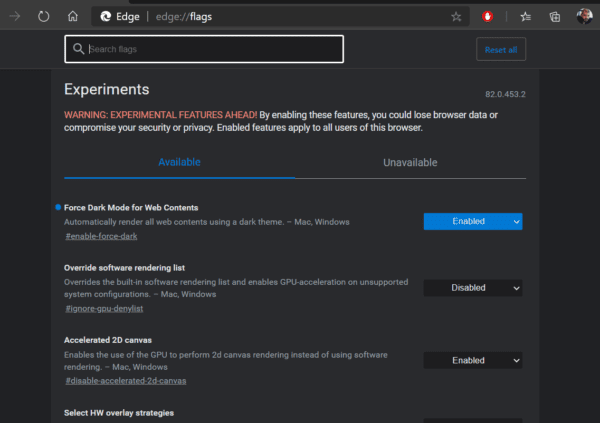Click the Accelerated 2D canvas title
The height and width of the screenshot is (423, 600).
pos(108,340)
